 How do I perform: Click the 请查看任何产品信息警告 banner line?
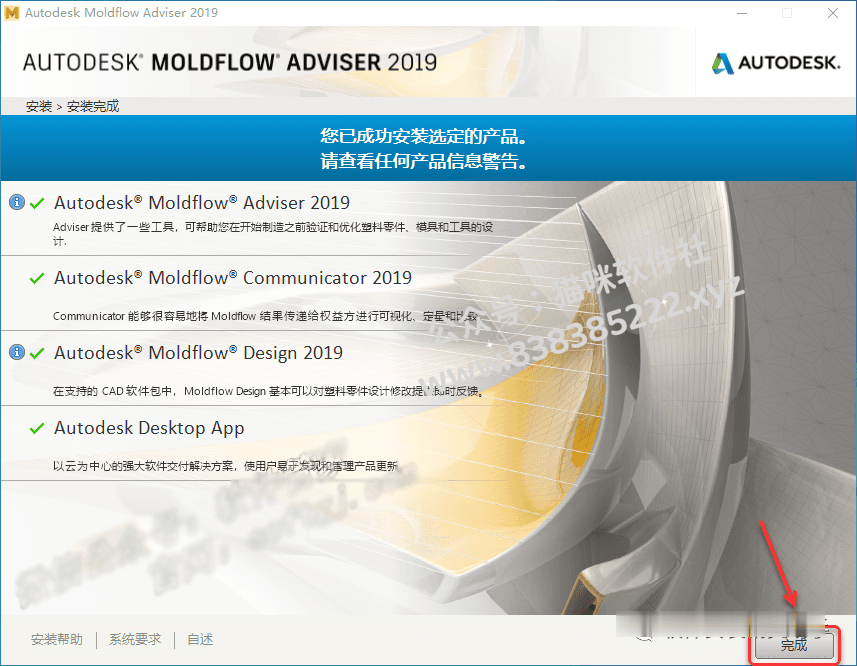424,161
